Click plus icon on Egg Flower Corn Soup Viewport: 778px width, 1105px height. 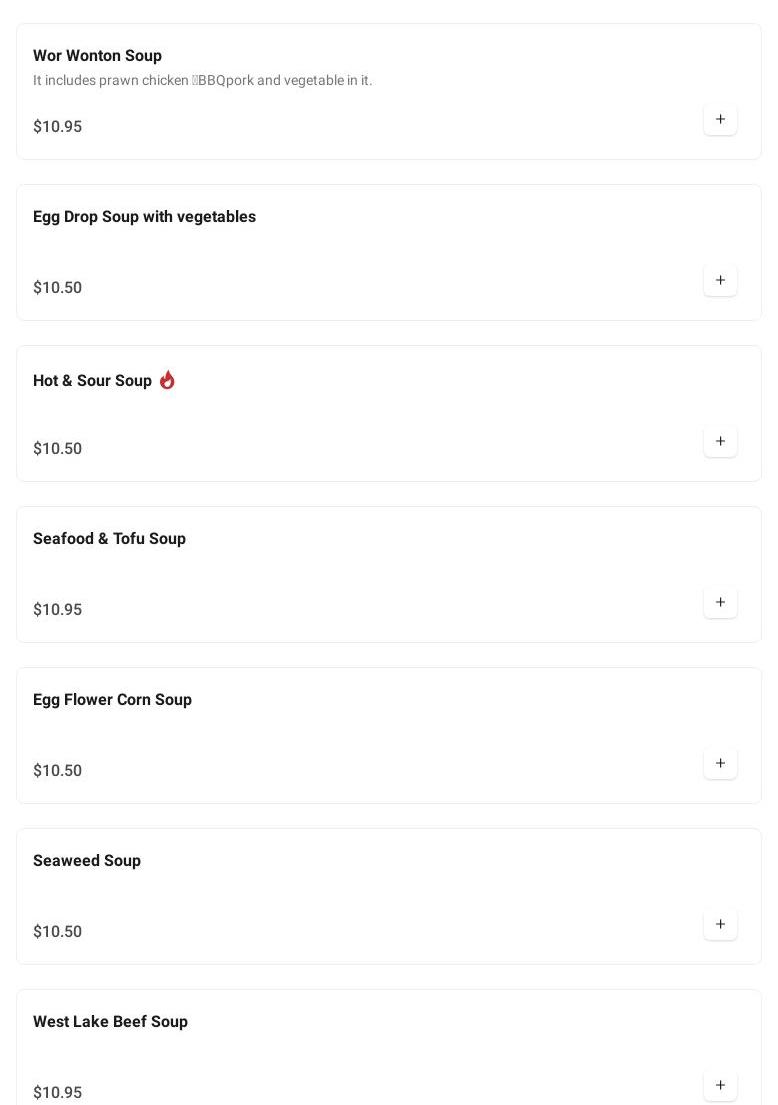720,764
